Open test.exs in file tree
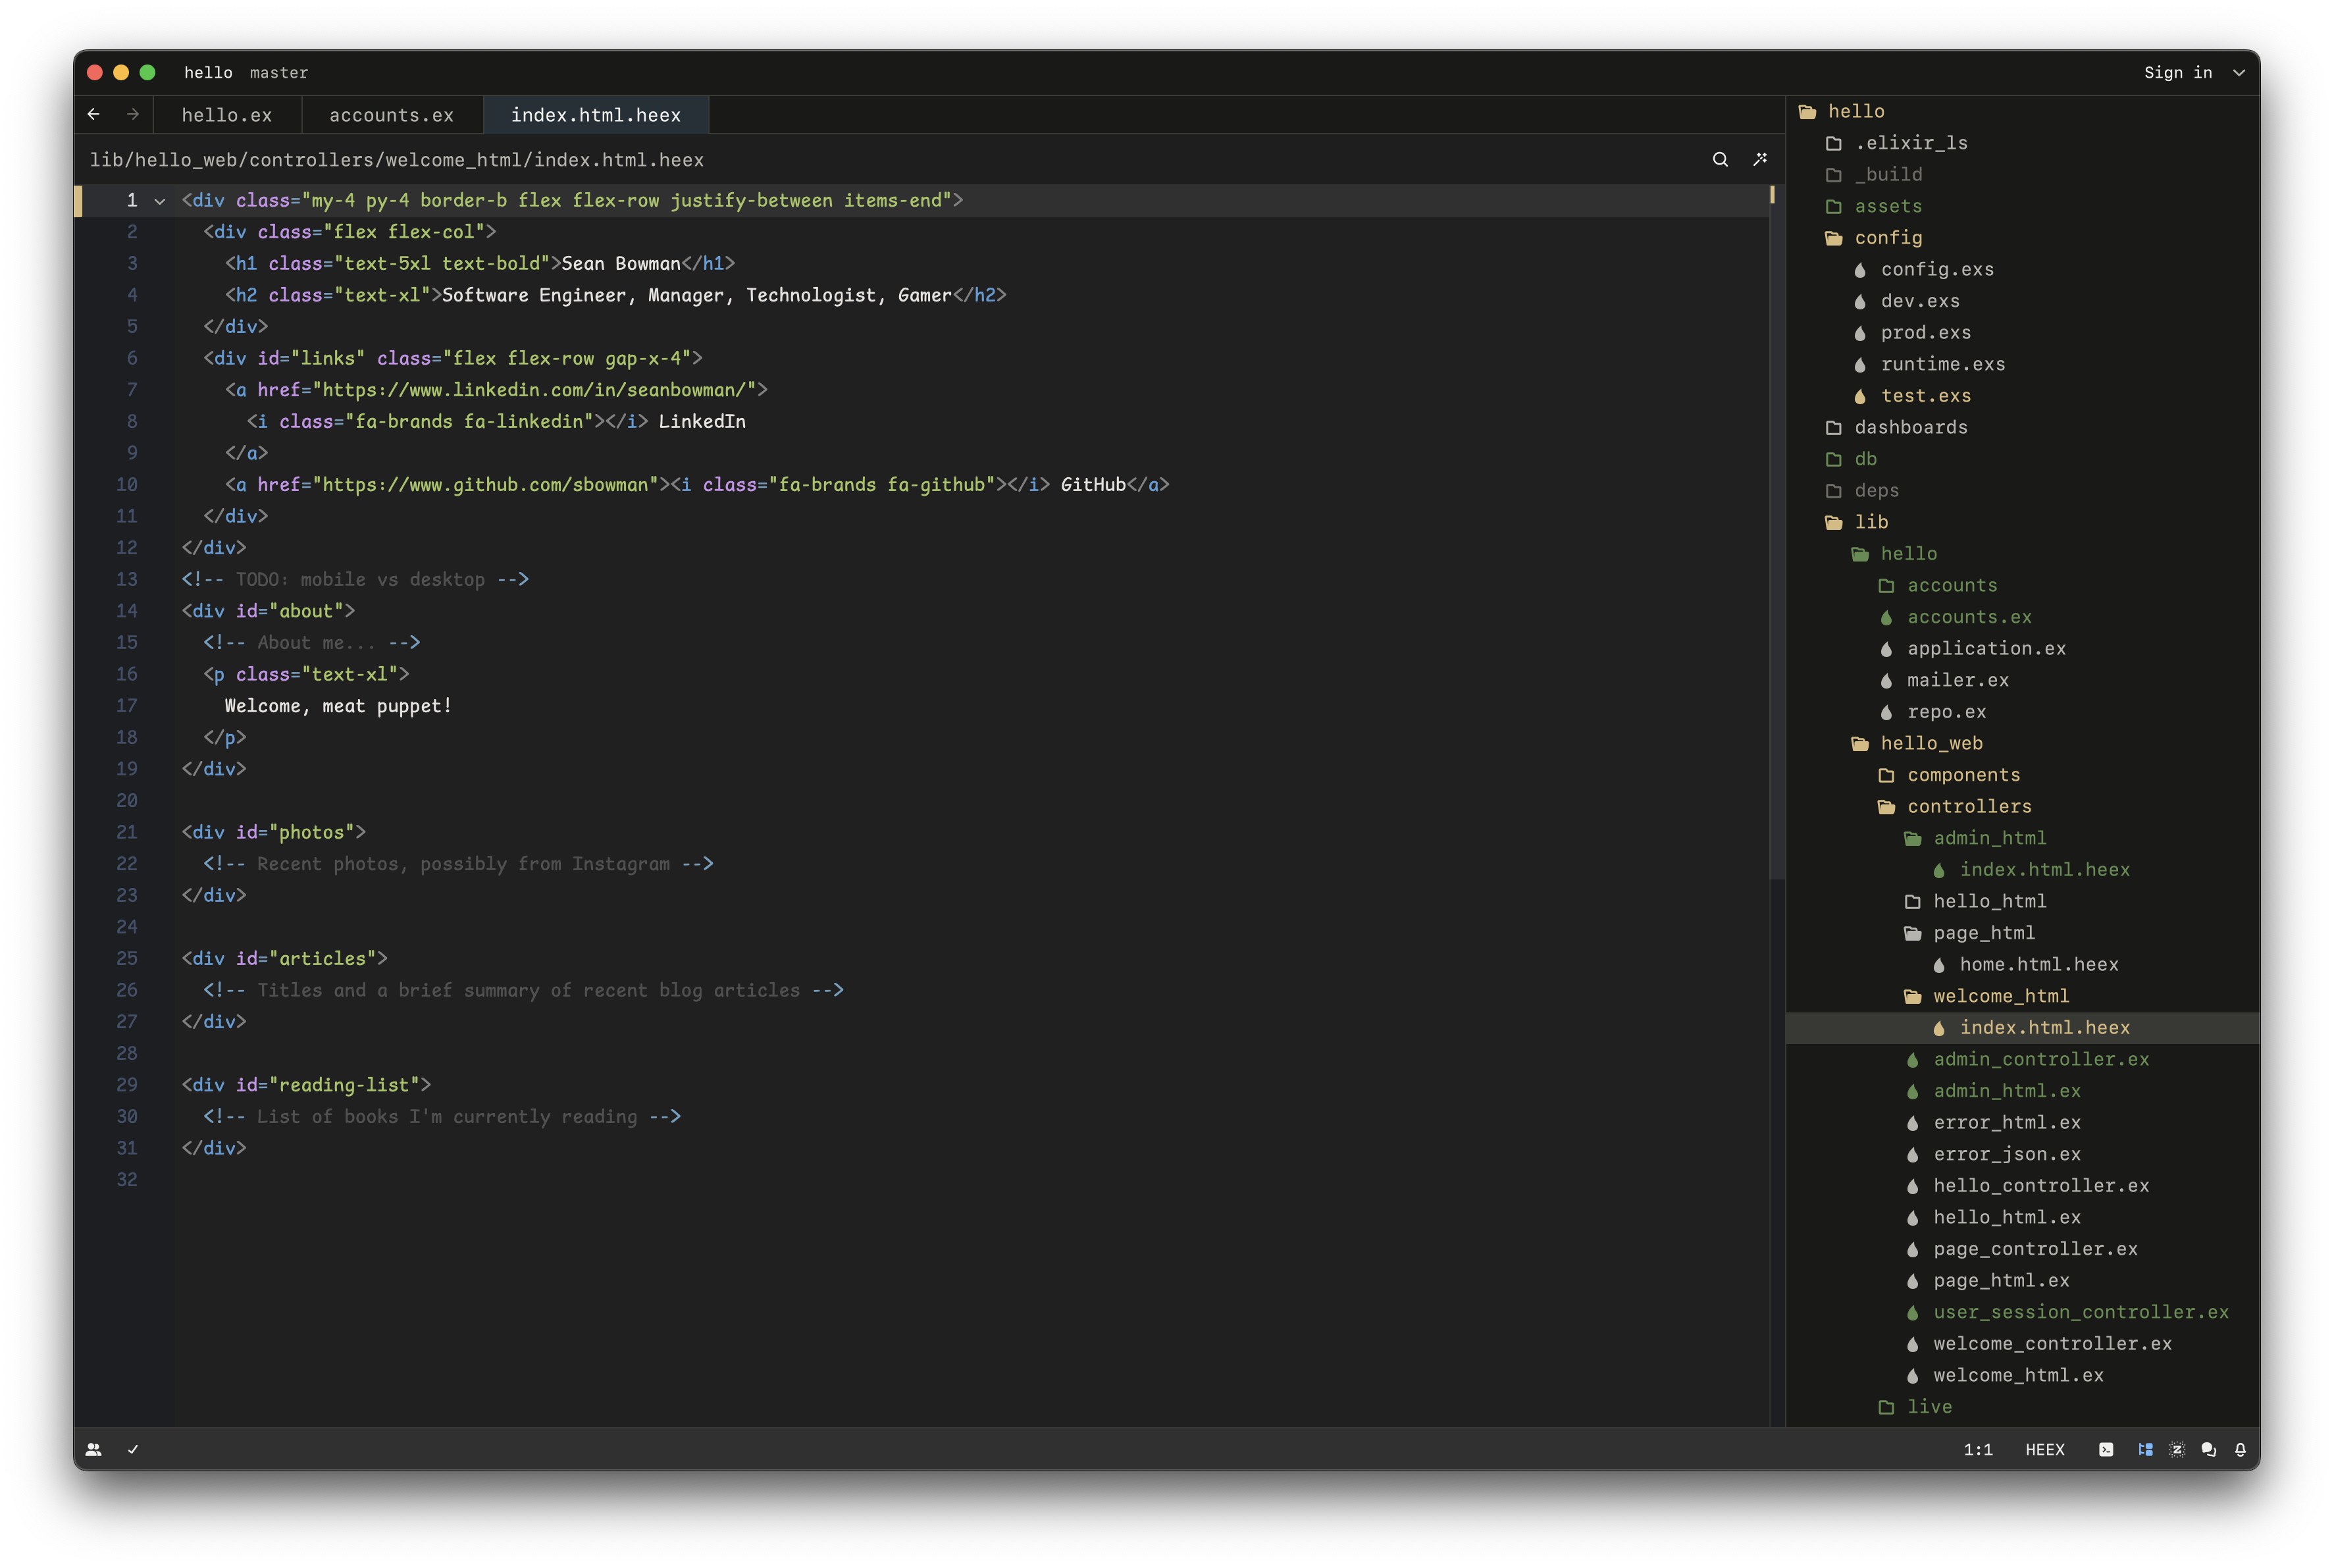2334x1568 pixels. [2023, 396]
